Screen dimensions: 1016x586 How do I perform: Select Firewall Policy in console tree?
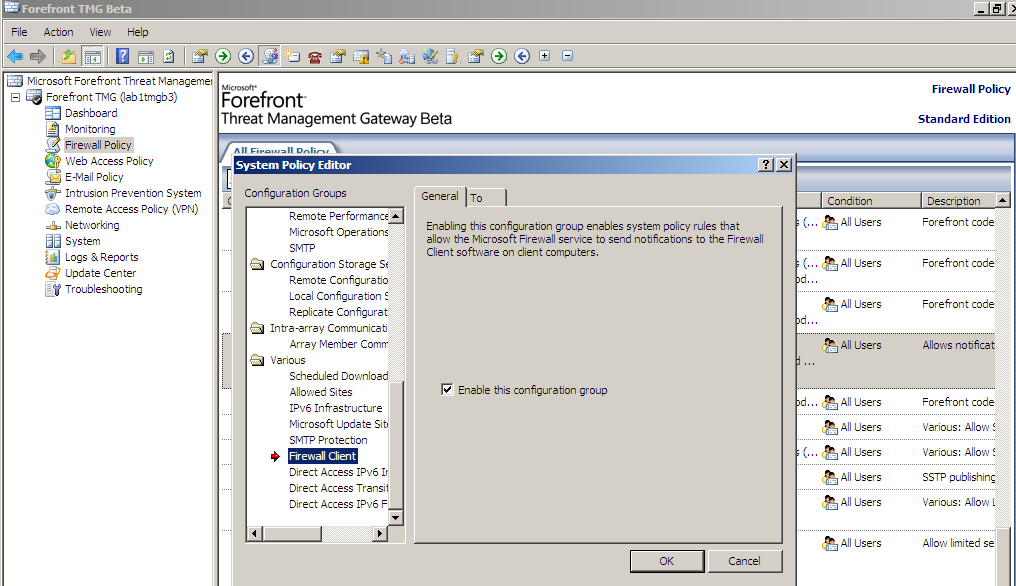point(98,145)
